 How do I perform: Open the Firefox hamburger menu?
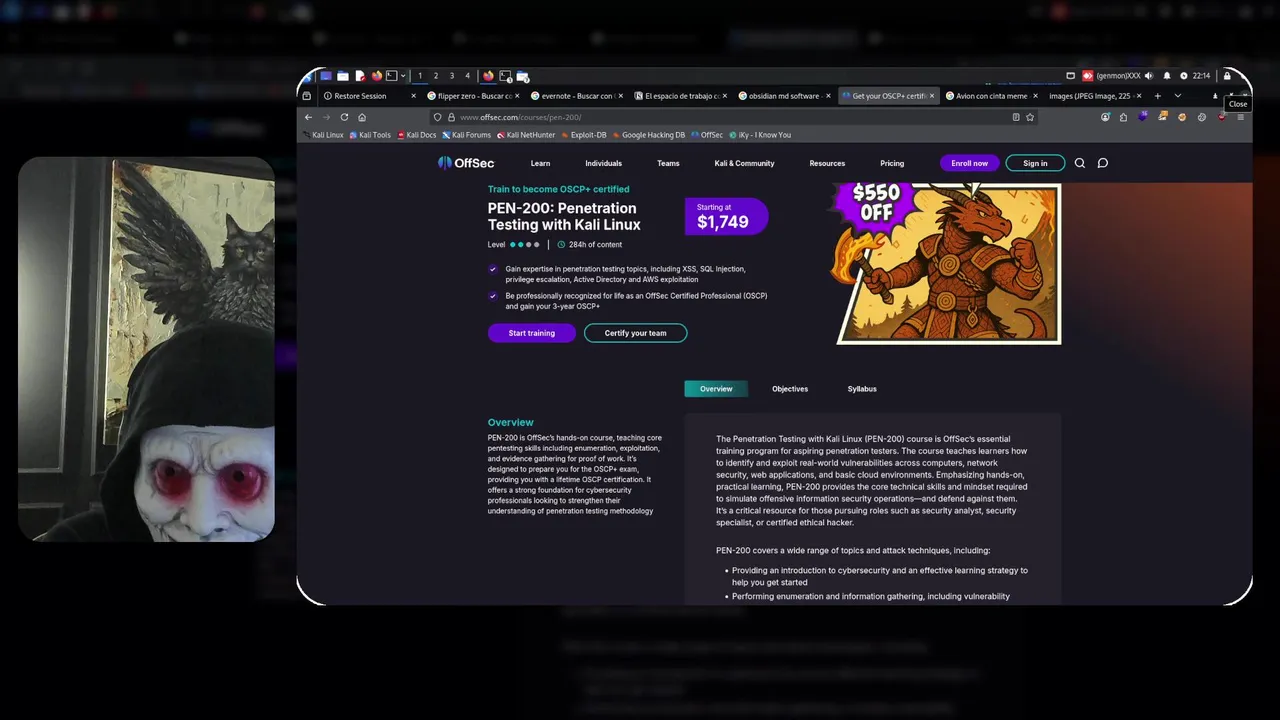[x=1241, y=117]
